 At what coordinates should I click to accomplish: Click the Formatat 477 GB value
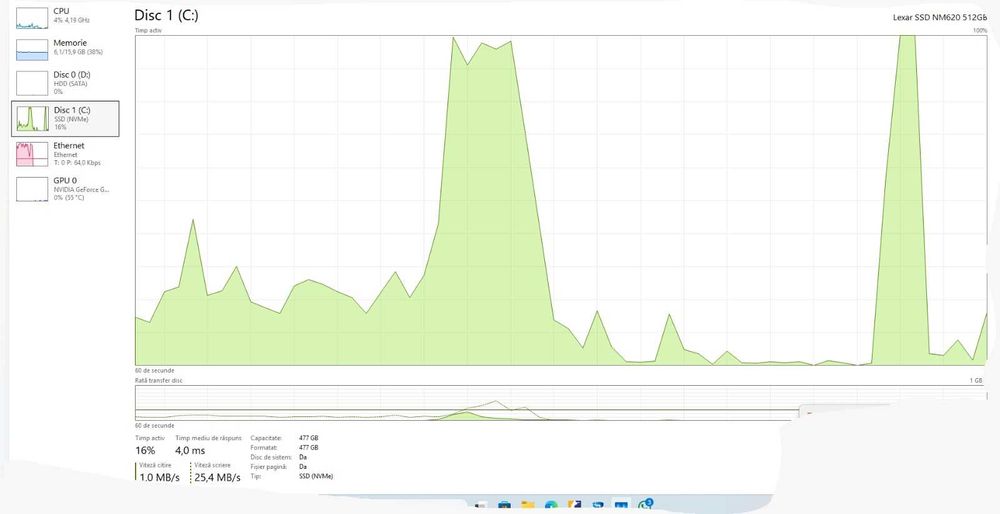click(309, 448)
